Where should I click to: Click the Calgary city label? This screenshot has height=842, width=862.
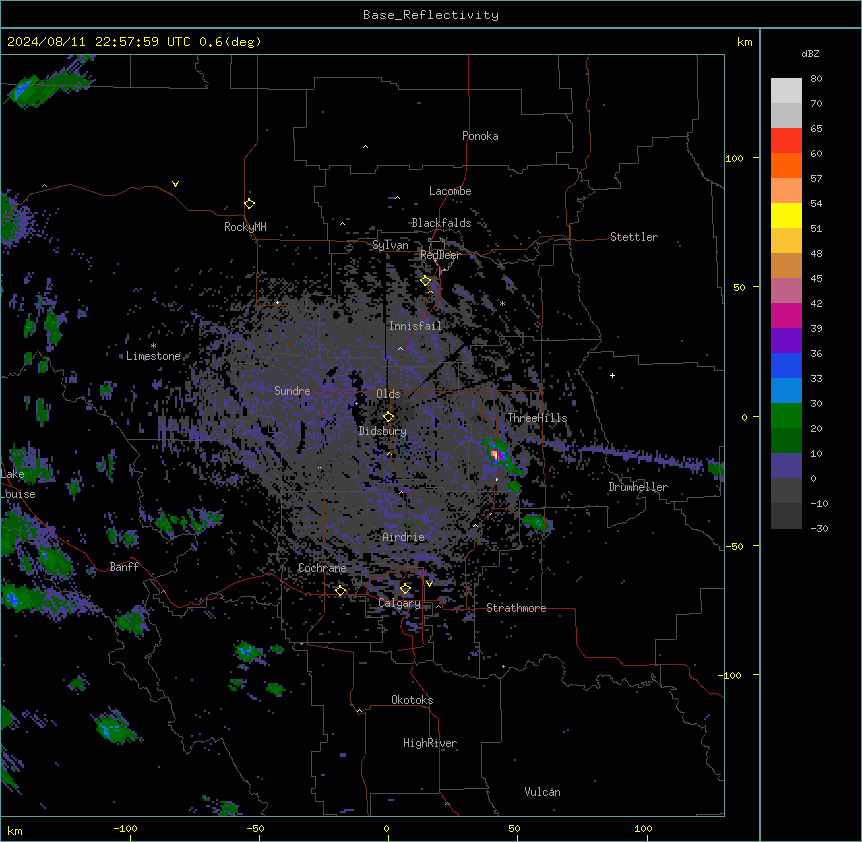pos(400,603)
